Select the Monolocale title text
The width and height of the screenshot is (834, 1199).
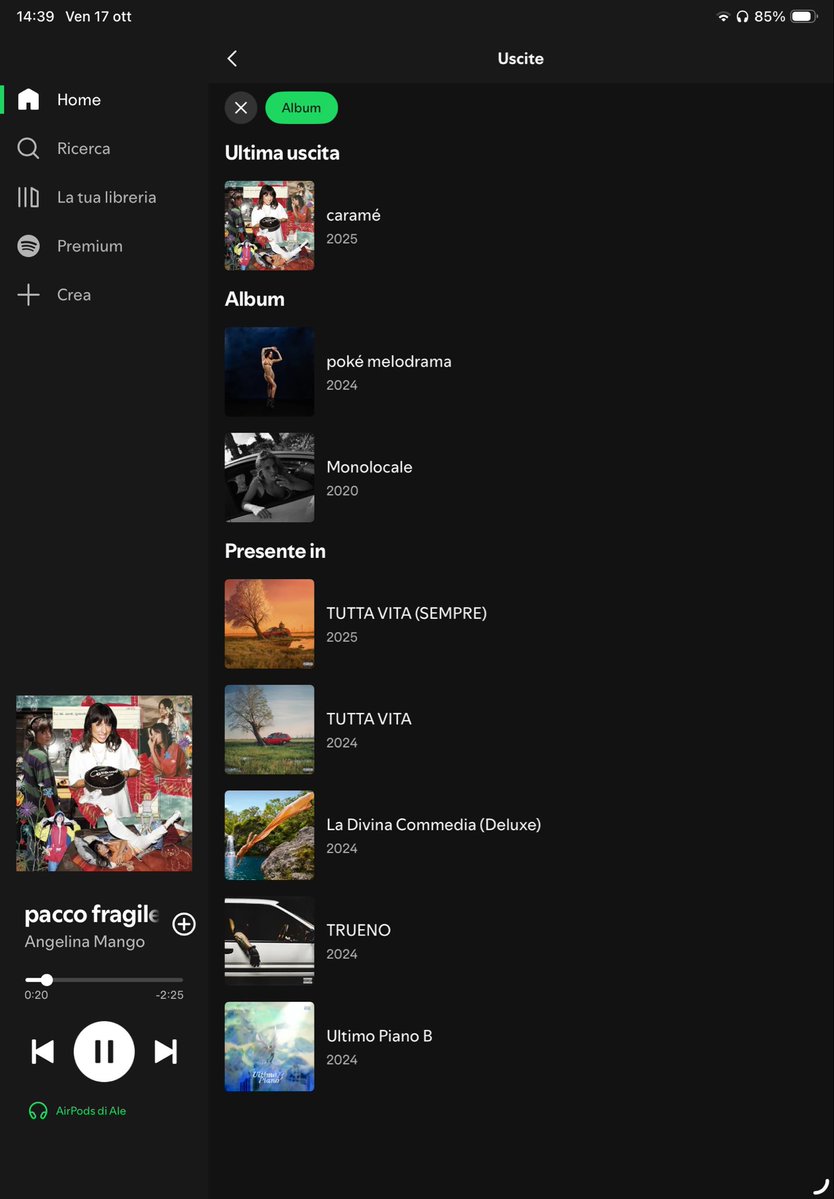click(369, 466)
